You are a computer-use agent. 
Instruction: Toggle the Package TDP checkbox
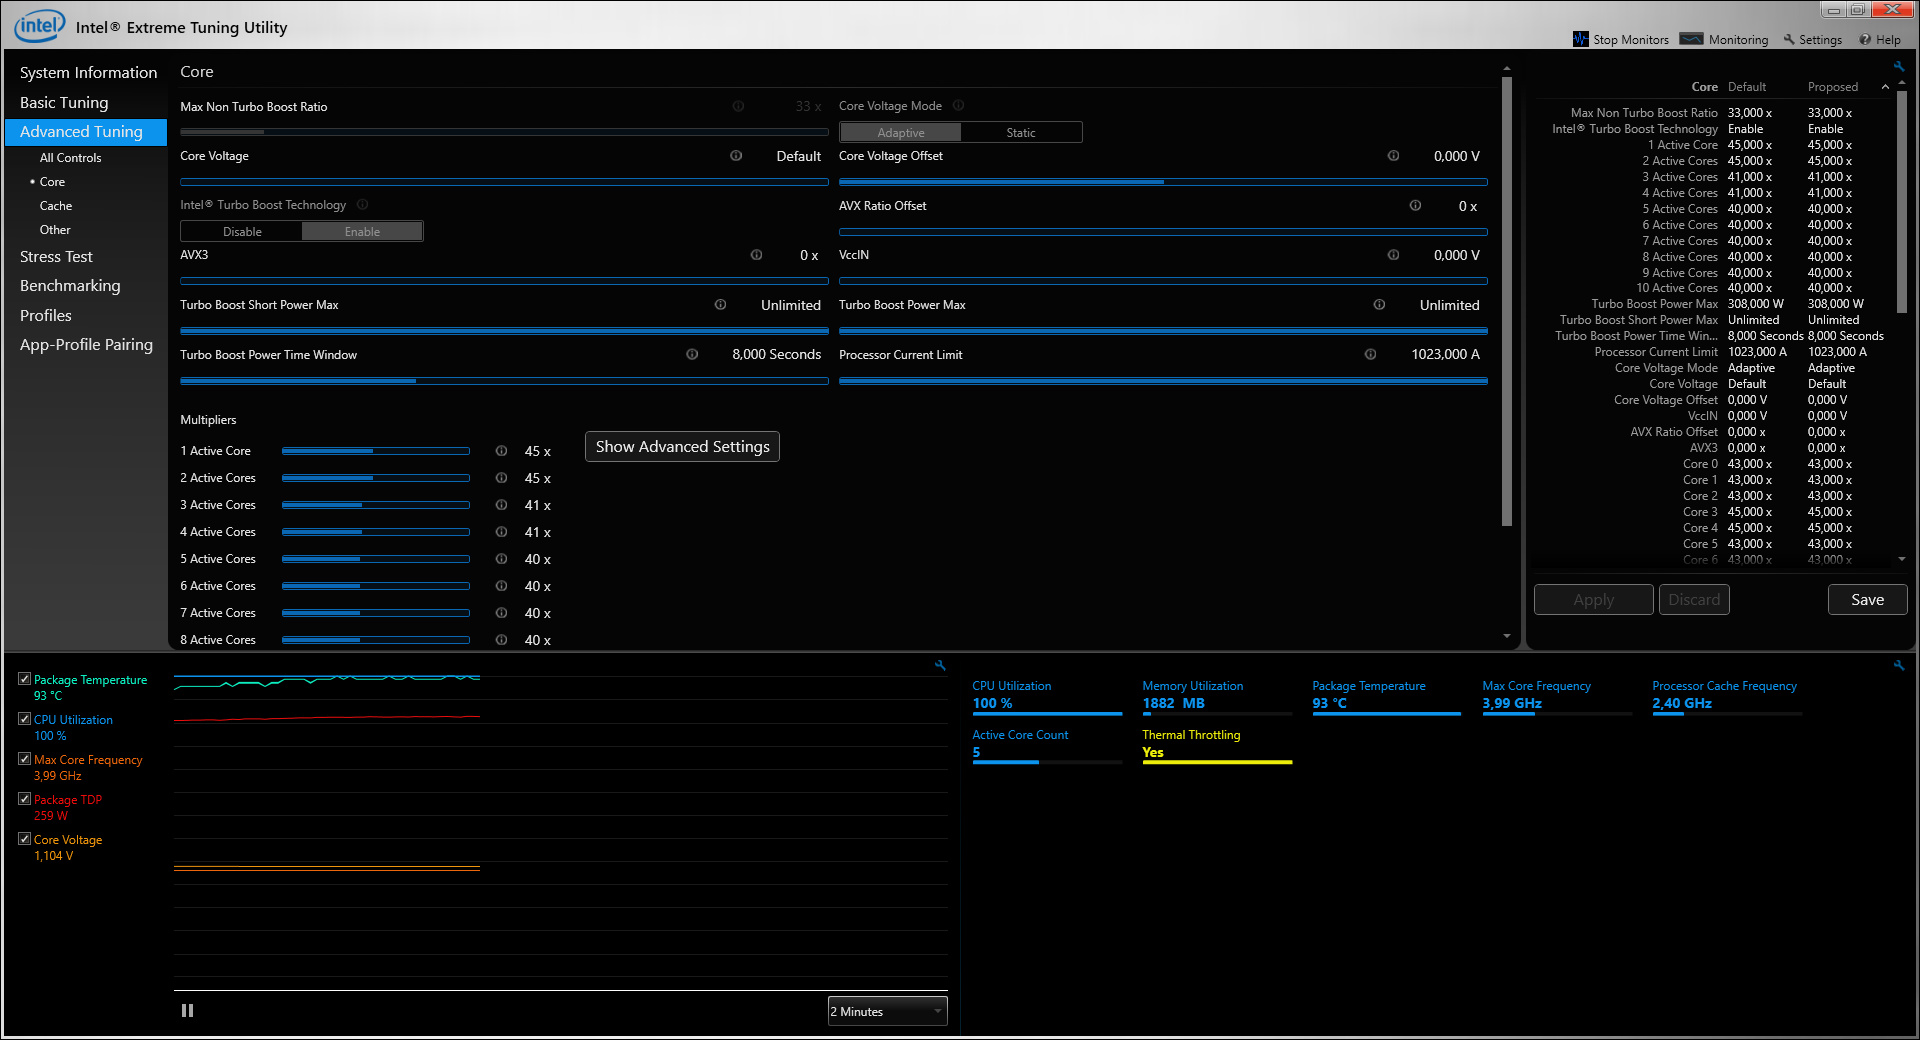coord(25,799)
